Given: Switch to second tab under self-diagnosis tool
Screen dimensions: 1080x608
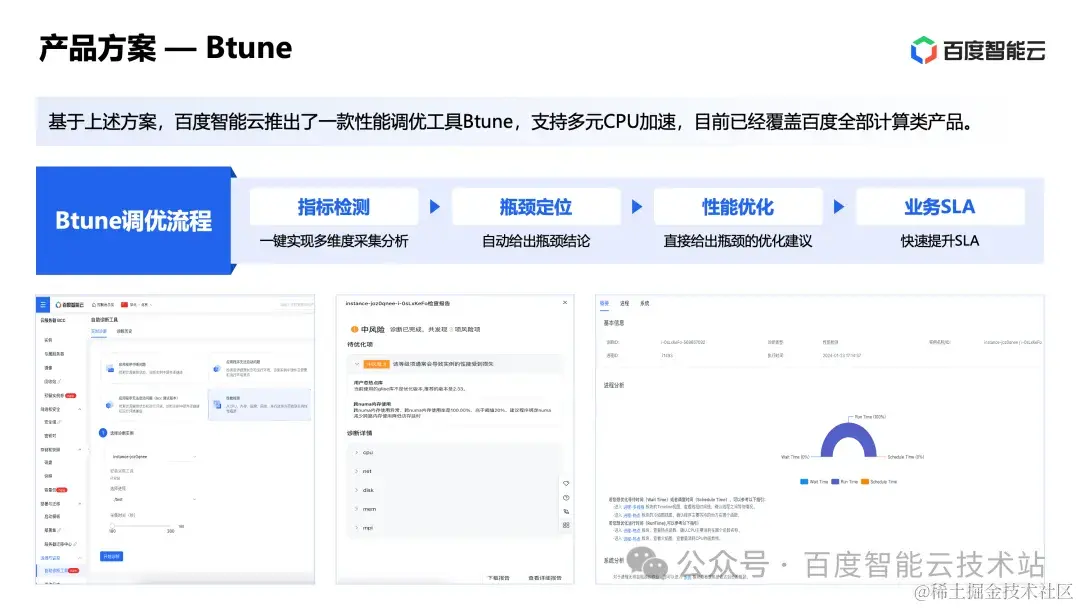Looking at the screenshot, I should tap(124, 331).
